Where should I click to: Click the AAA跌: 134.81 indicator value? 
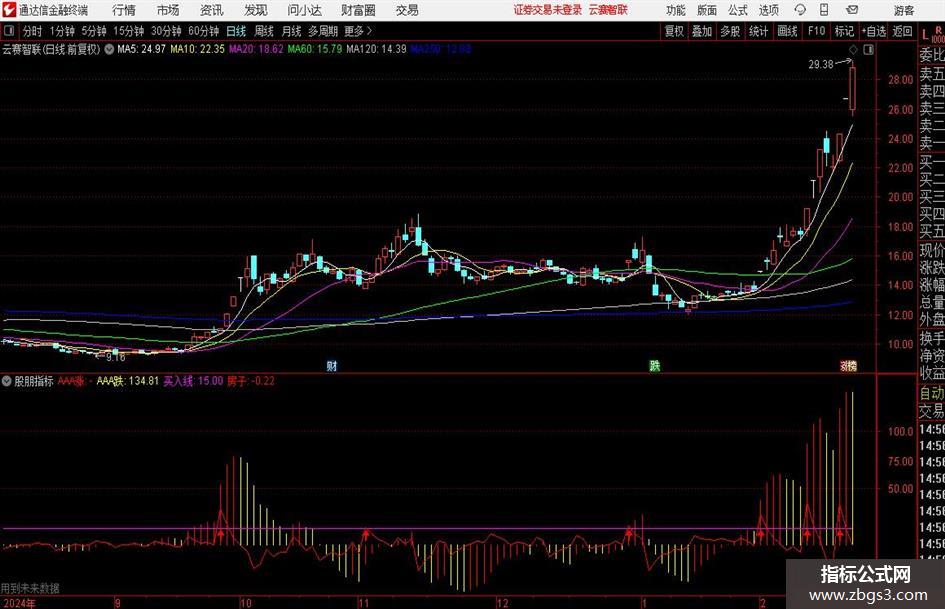point(128,381)
